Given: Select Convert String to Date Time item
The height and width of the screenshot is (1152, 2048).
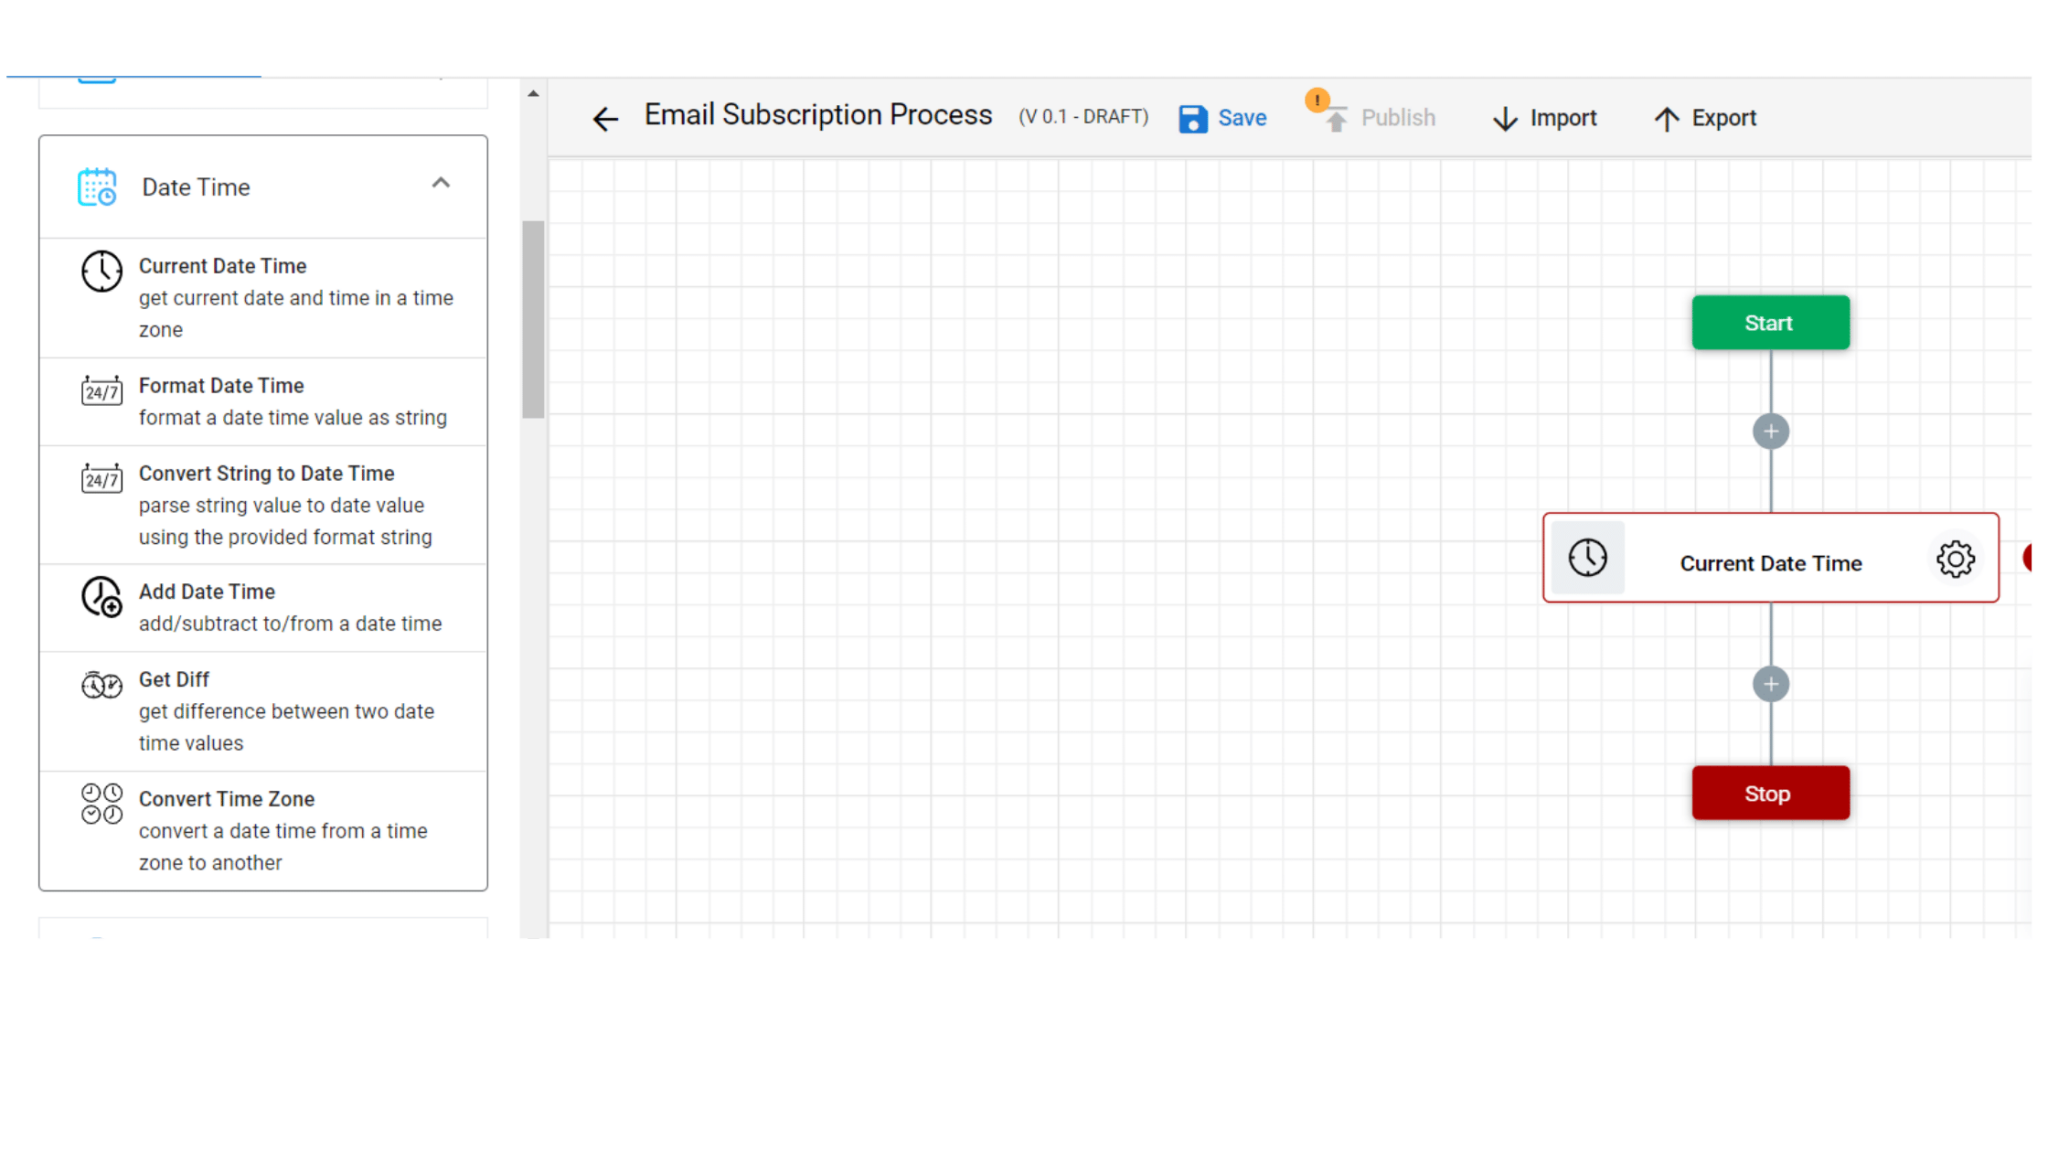Looking at the screenshot, I should coord(263,505).
